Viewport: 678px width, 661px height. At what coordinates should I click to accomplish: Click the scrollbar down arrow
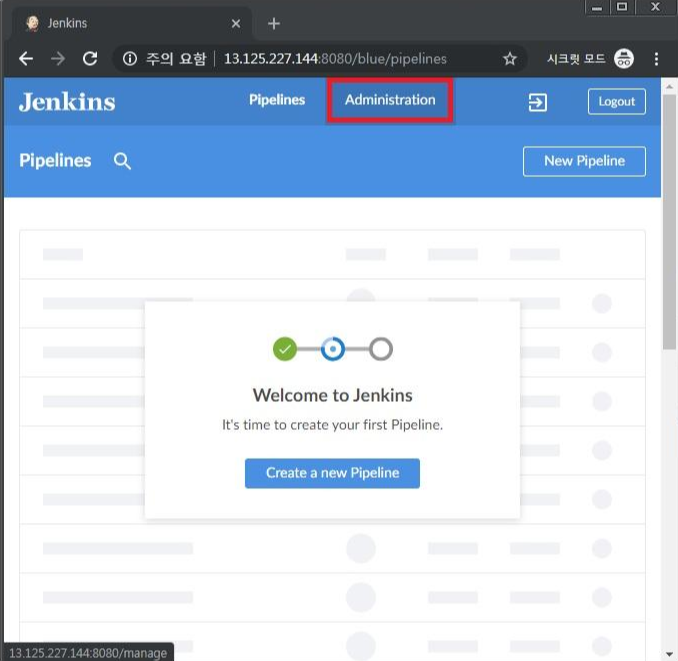[669, 654]
